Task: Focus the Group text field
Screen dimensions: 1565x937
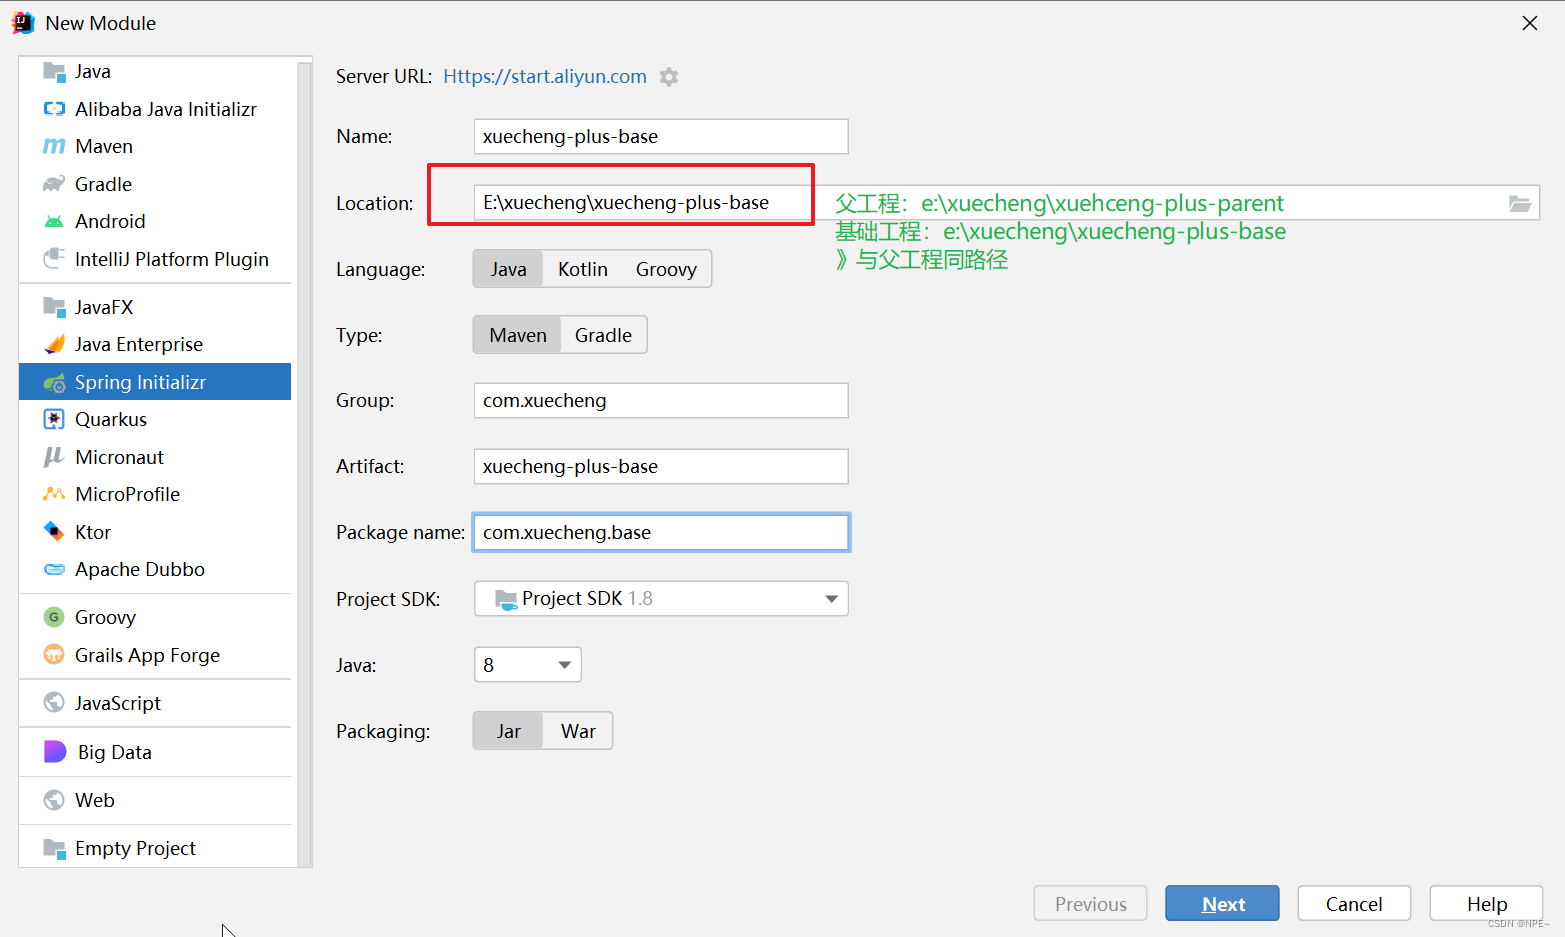Action: 661,401
